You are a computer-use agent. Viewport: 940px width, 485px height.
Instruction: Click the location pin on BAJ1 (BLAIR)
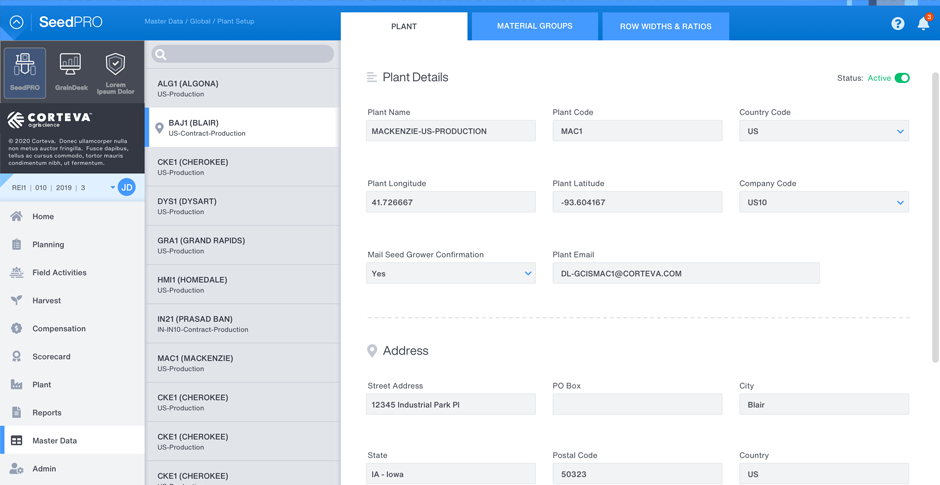point(159,128)
